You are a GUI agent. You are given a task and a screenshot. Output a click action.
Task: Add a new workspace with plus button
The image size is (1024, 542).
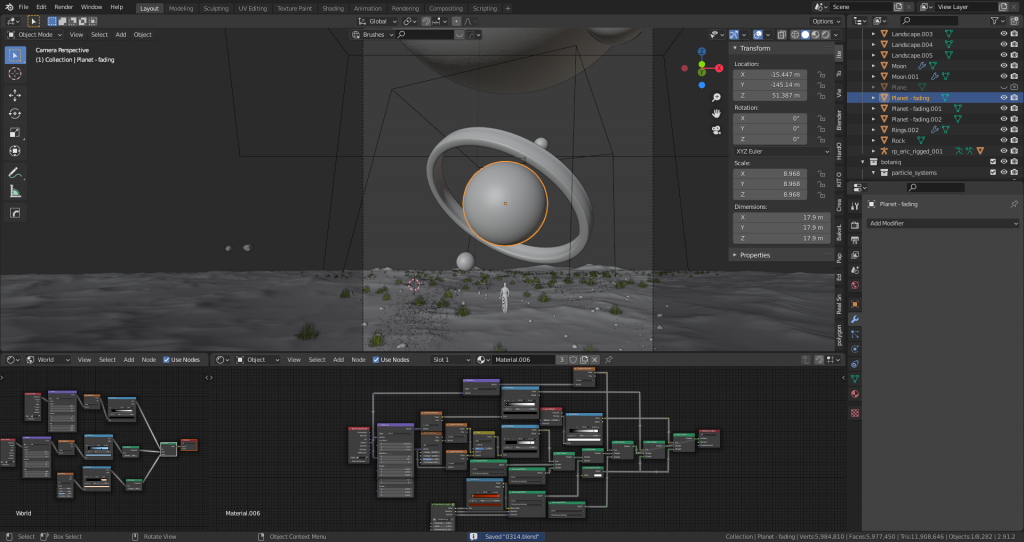508,8
